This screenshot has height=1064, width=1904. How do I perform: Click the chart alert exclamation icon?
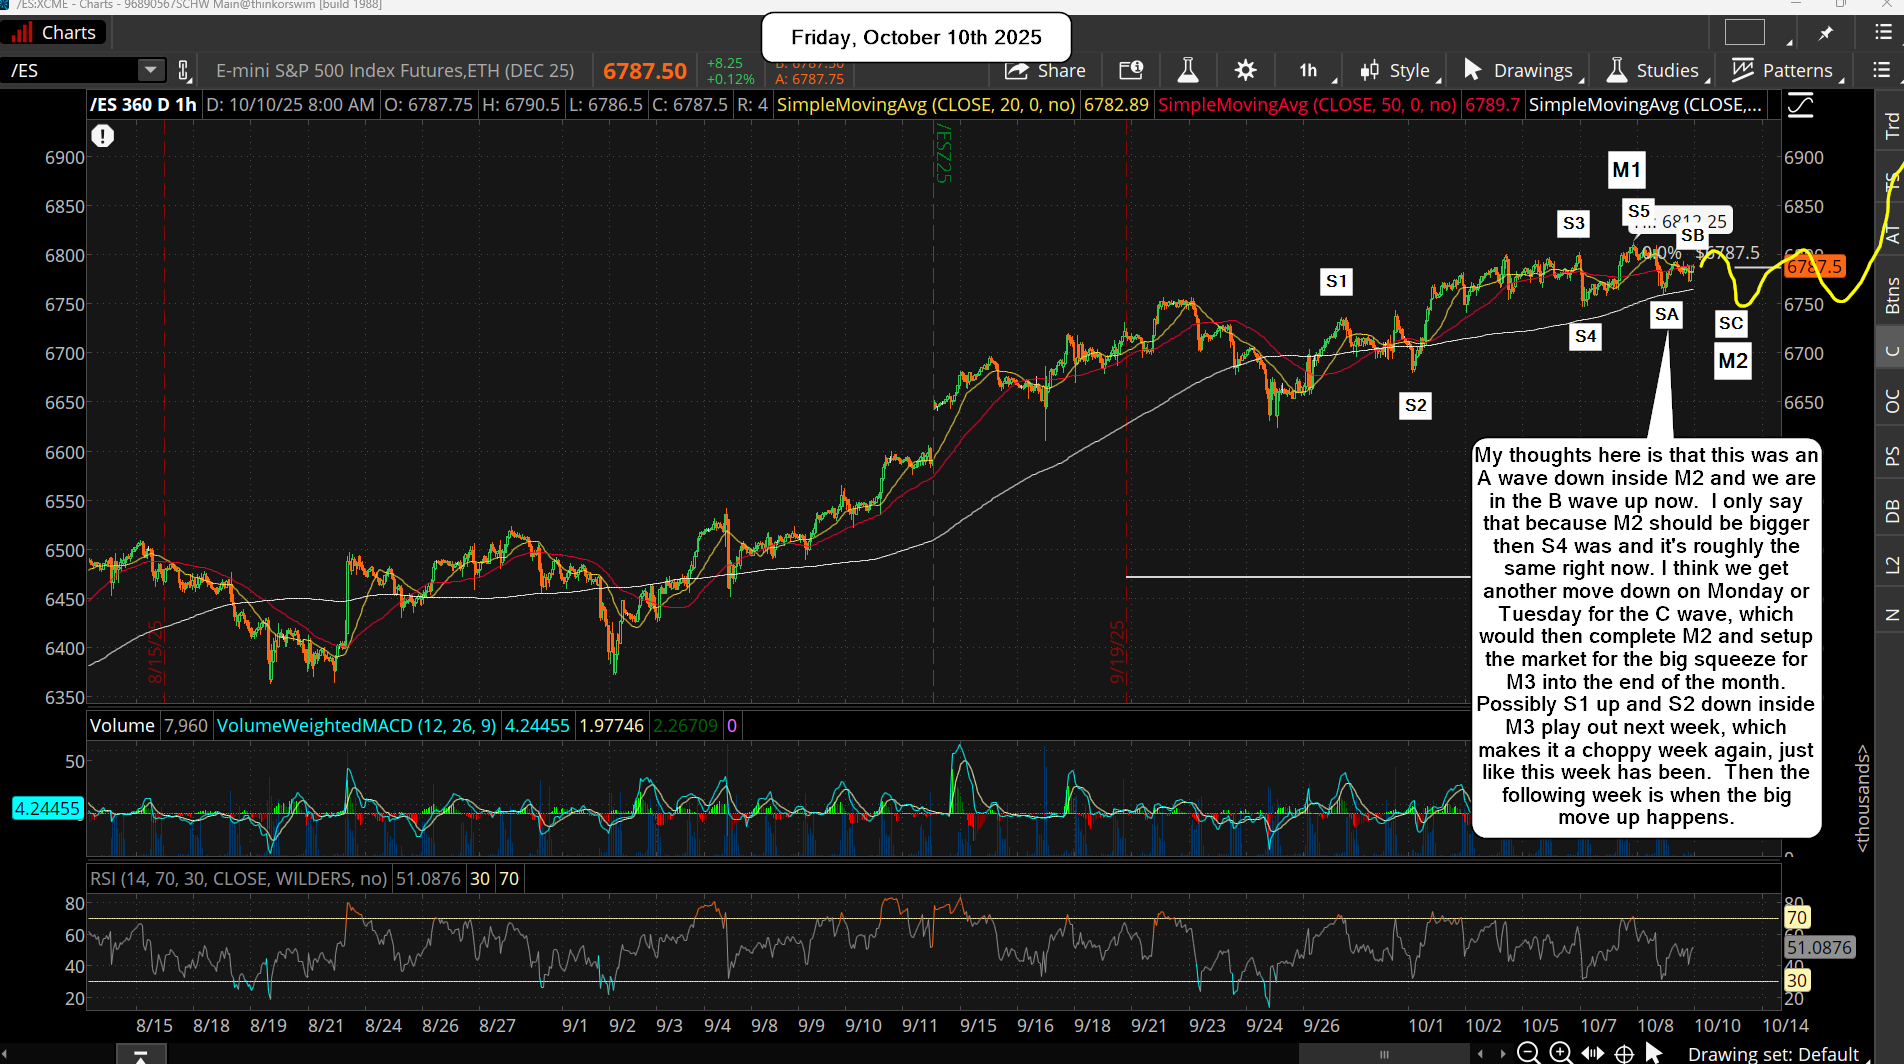click(x=103, y=136)
